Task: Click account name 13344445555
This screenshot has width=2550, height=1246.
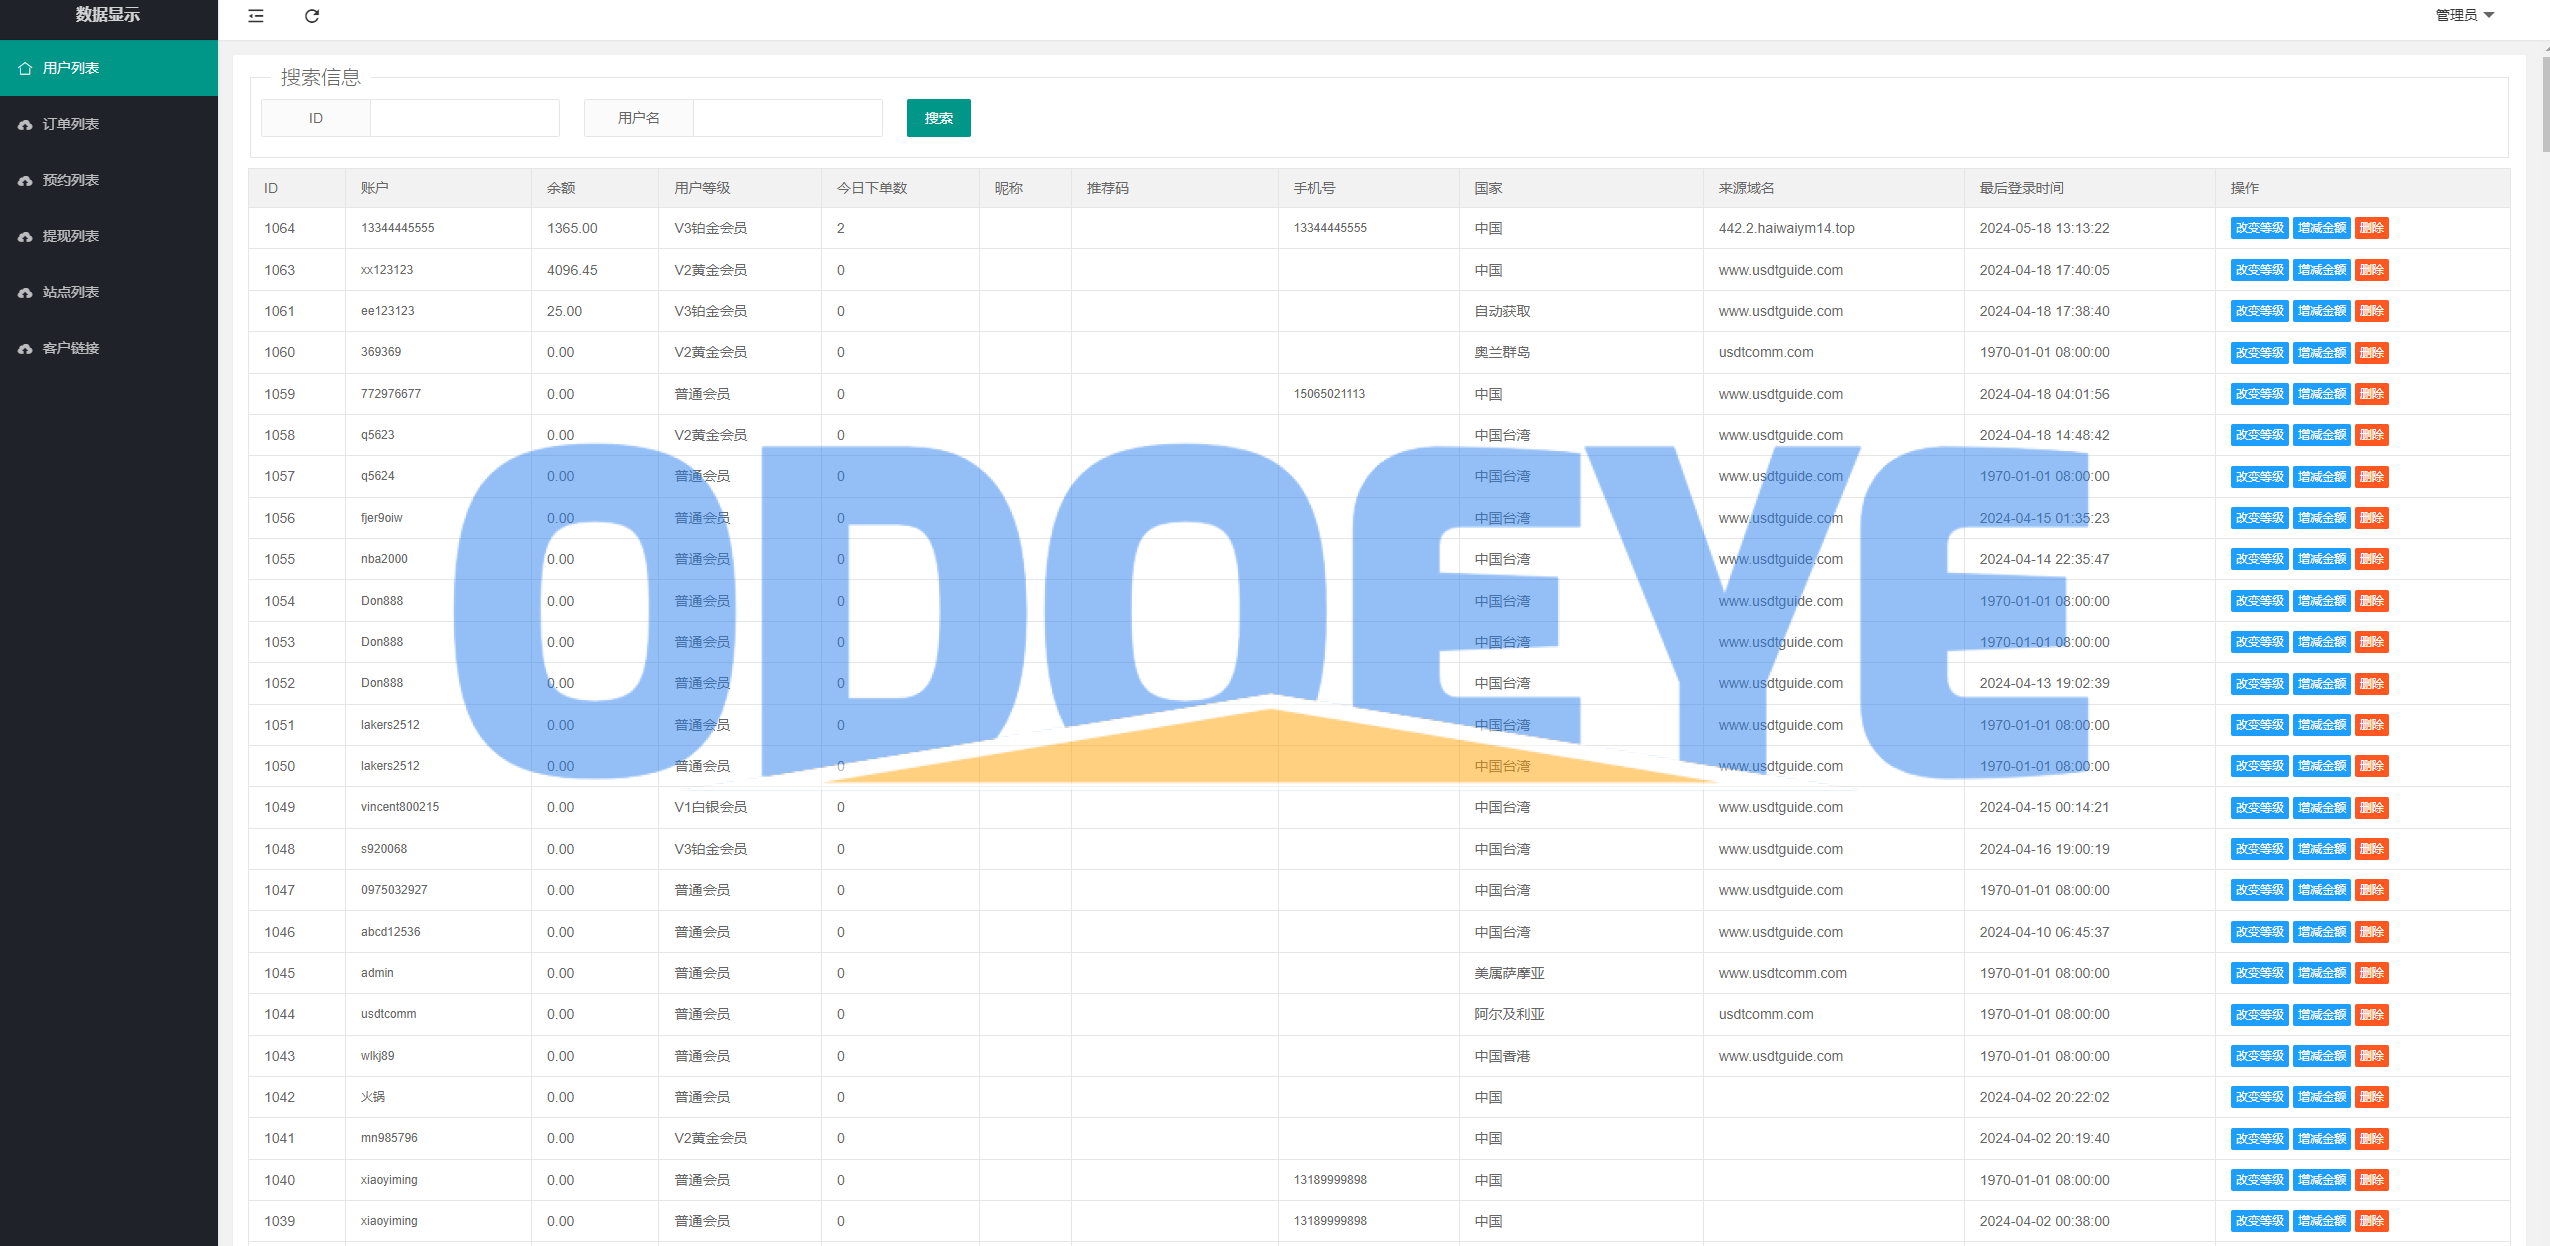Action: click(x=397, y=228)
